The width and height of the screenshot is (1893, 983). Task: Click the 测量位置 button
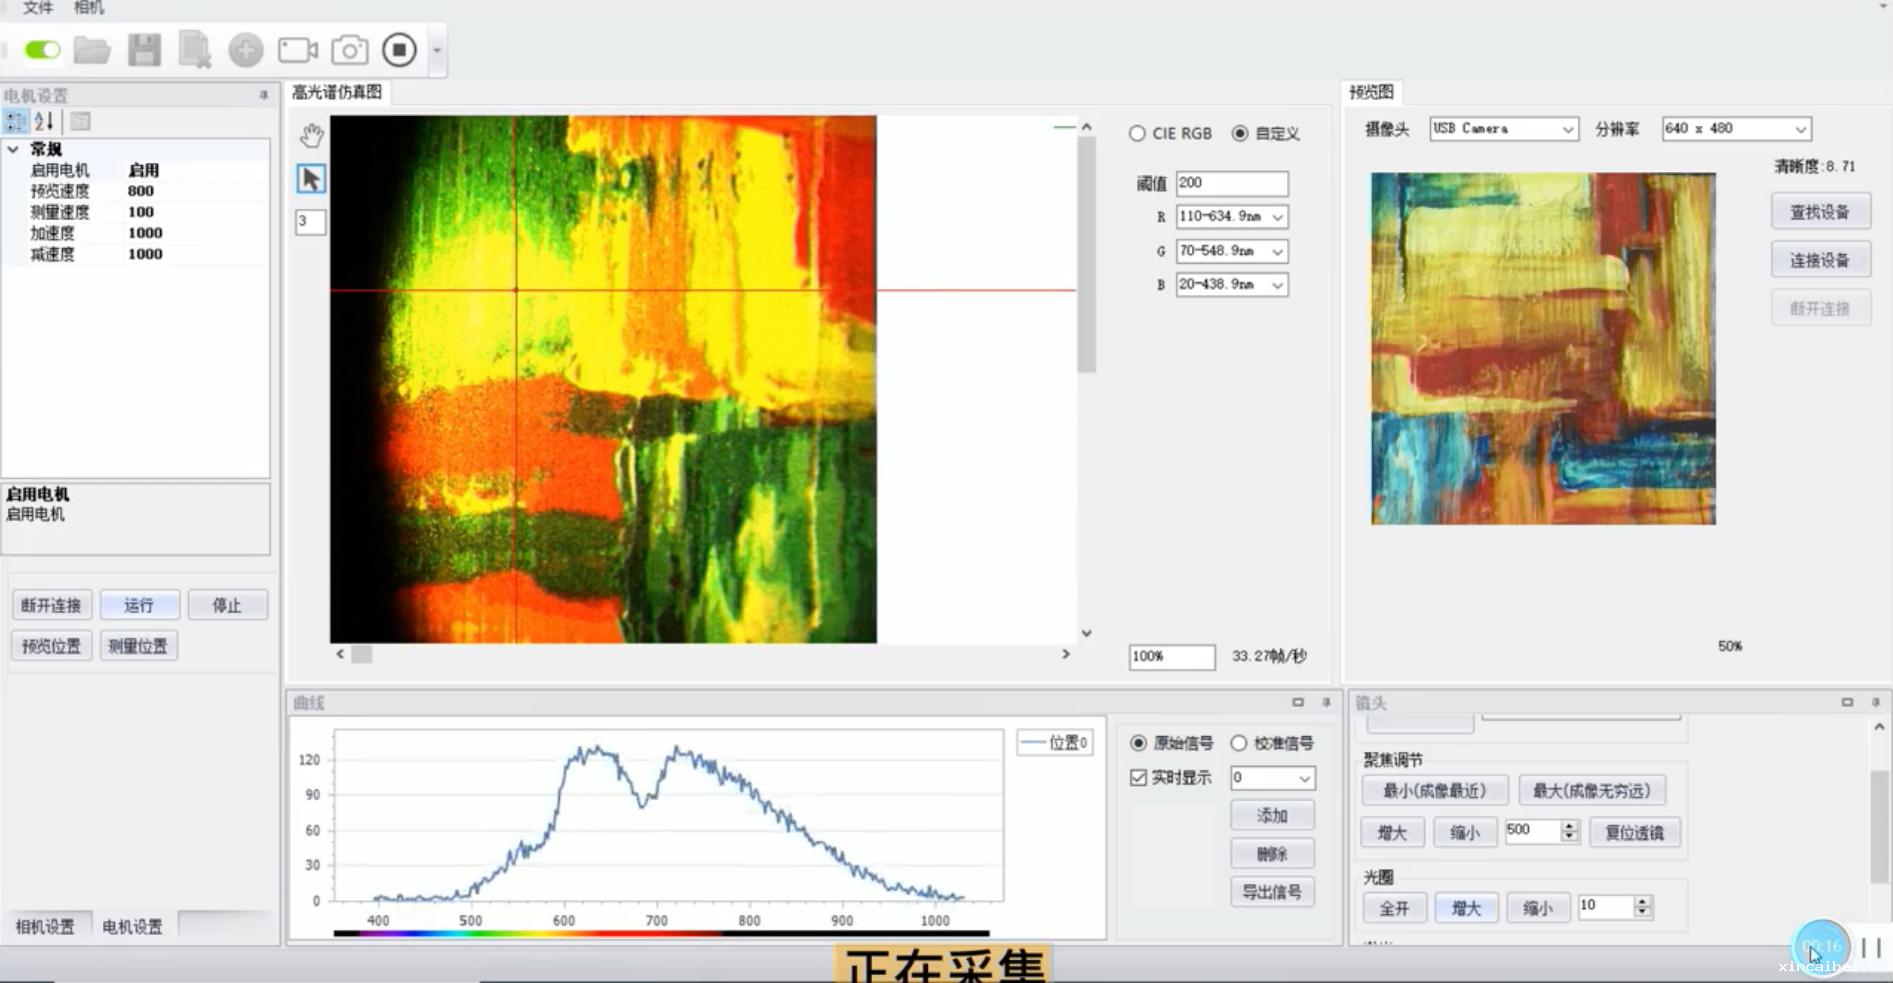[138, 646]
